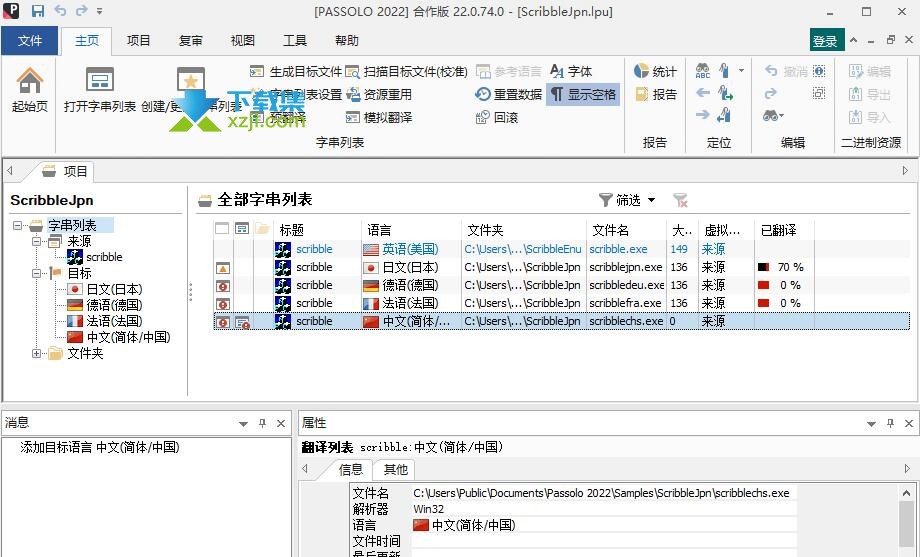The image size is (920, 557).
Task: Collapse the 字串列表 tree node
Action: pyautogui.click(x=17, y=225)
